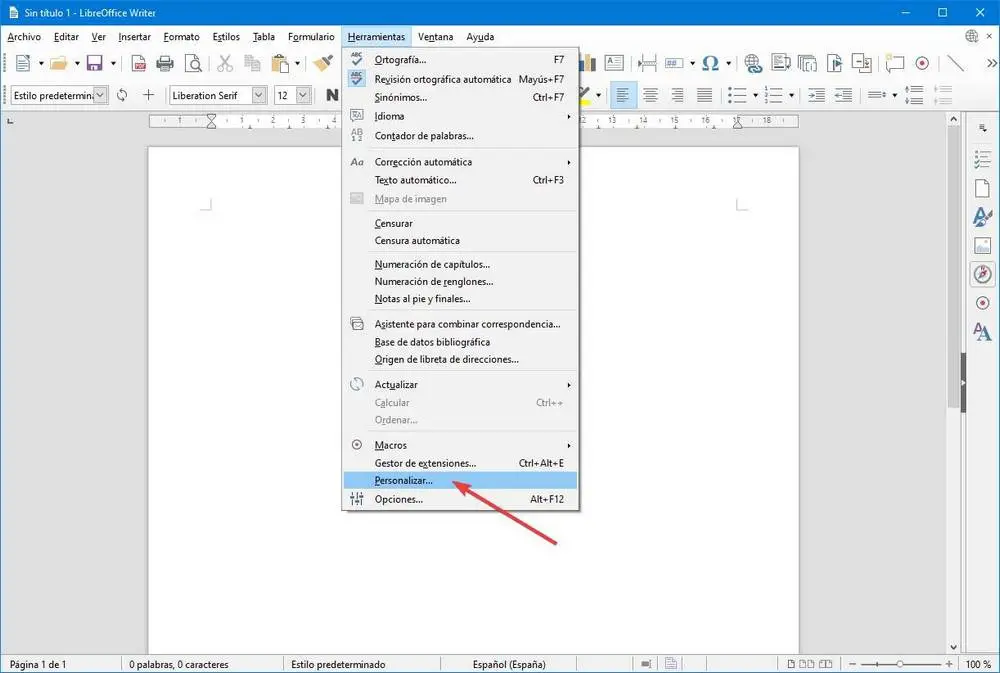The height and width of the screenshot is (673, 1000).
Task: Decrease paragraph indent
Action: click(x=843, y=96)
